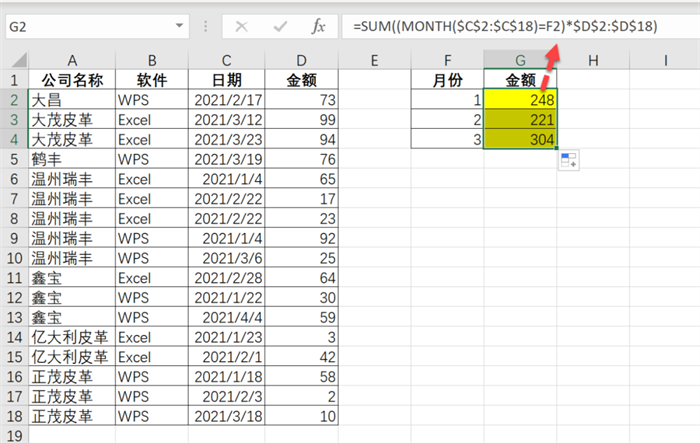Click yellow cell G2 with value 248
Image resolution: width=700 pixels, height=443 pixels.
pos(520,100)
